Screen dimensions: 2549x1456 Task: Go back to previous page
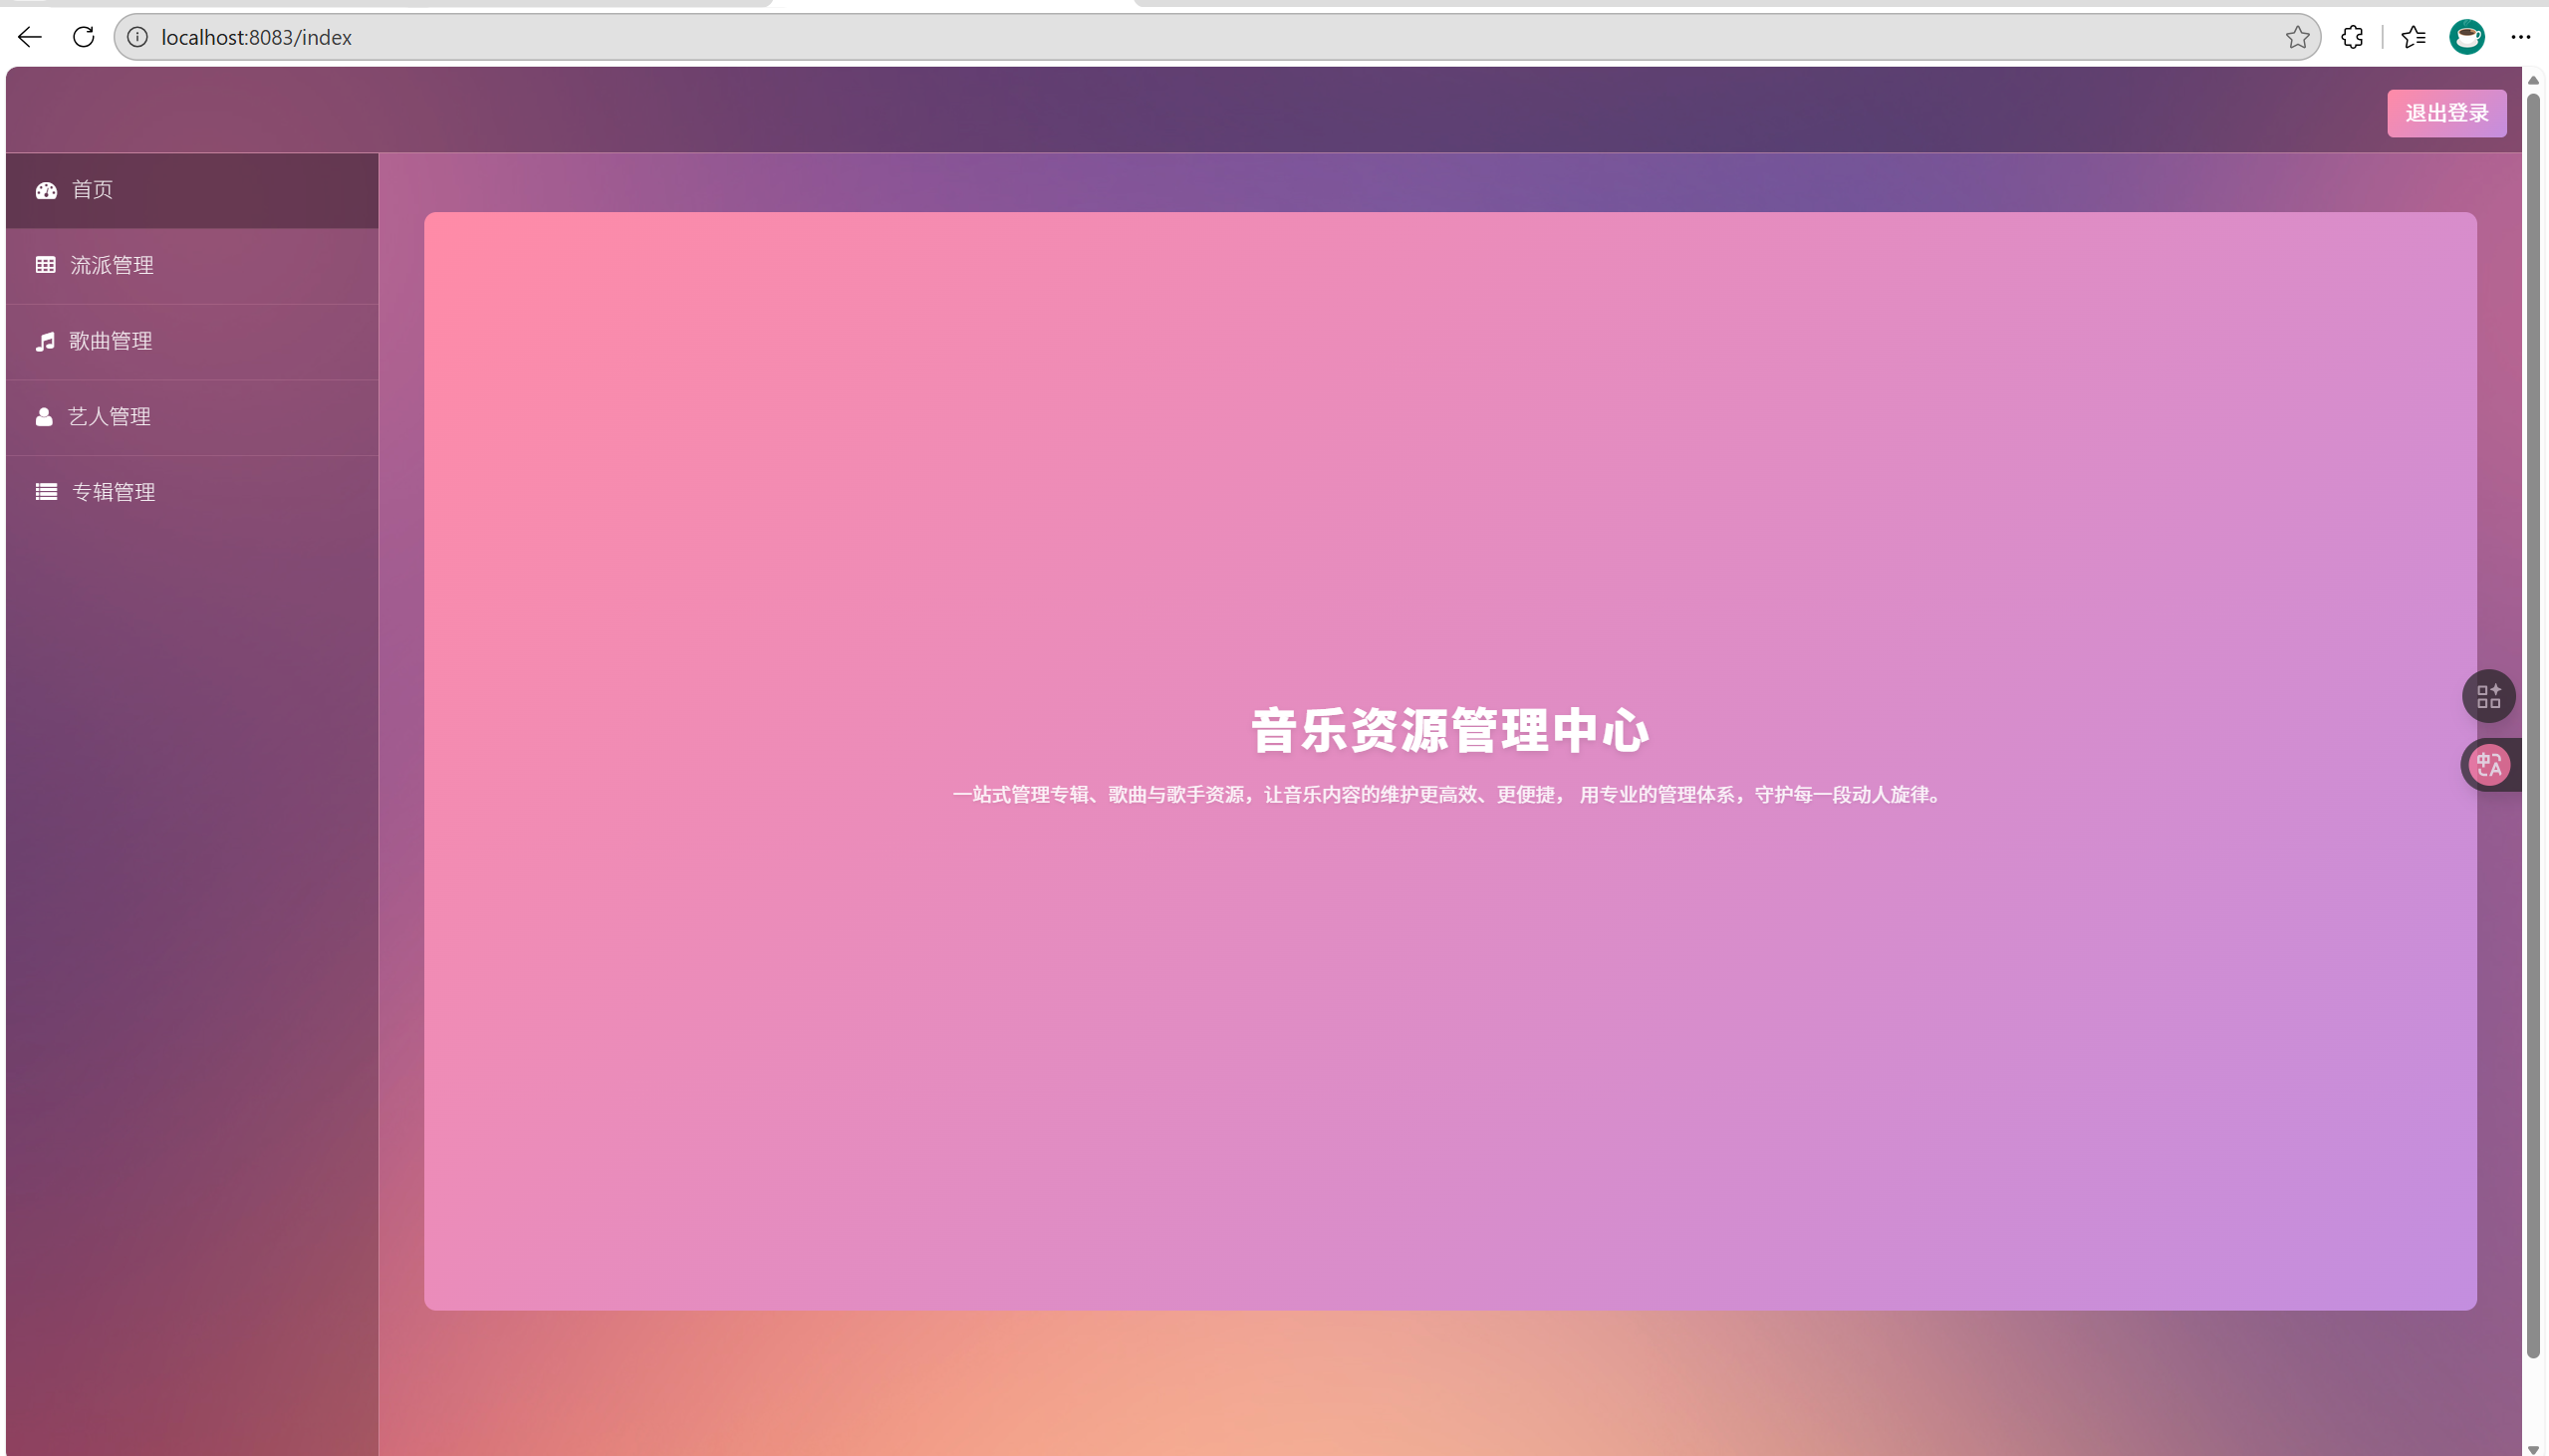[x=30, y=37]
